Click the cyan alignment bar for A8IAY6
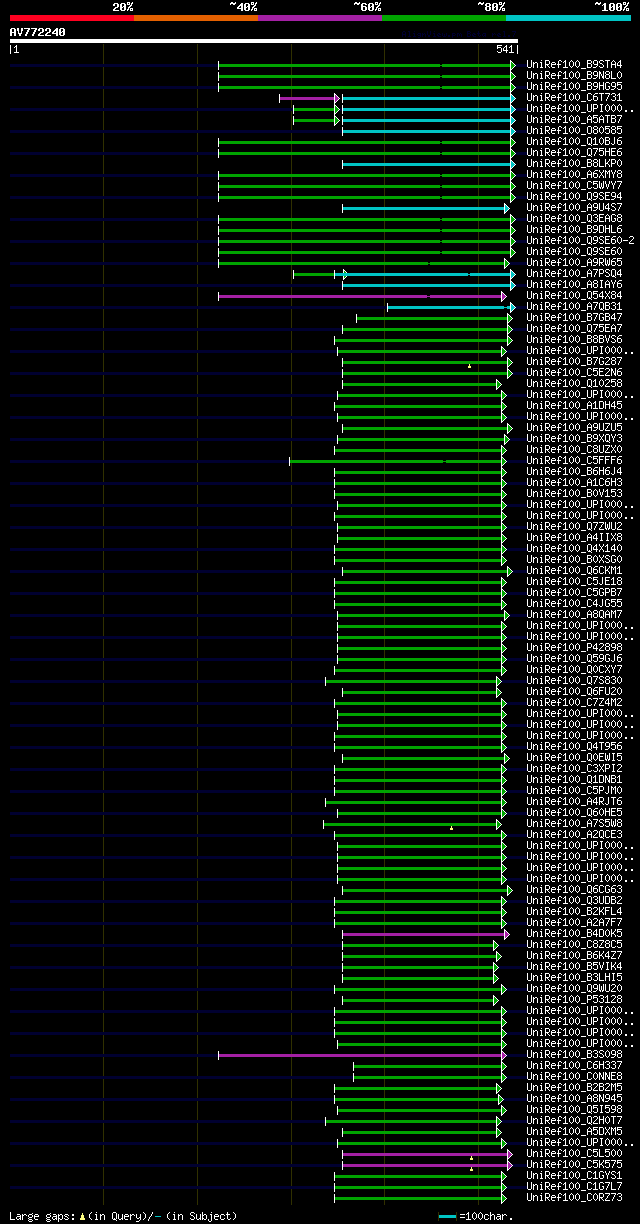The height and width of the screenshot is (1224, 640). 428,285
